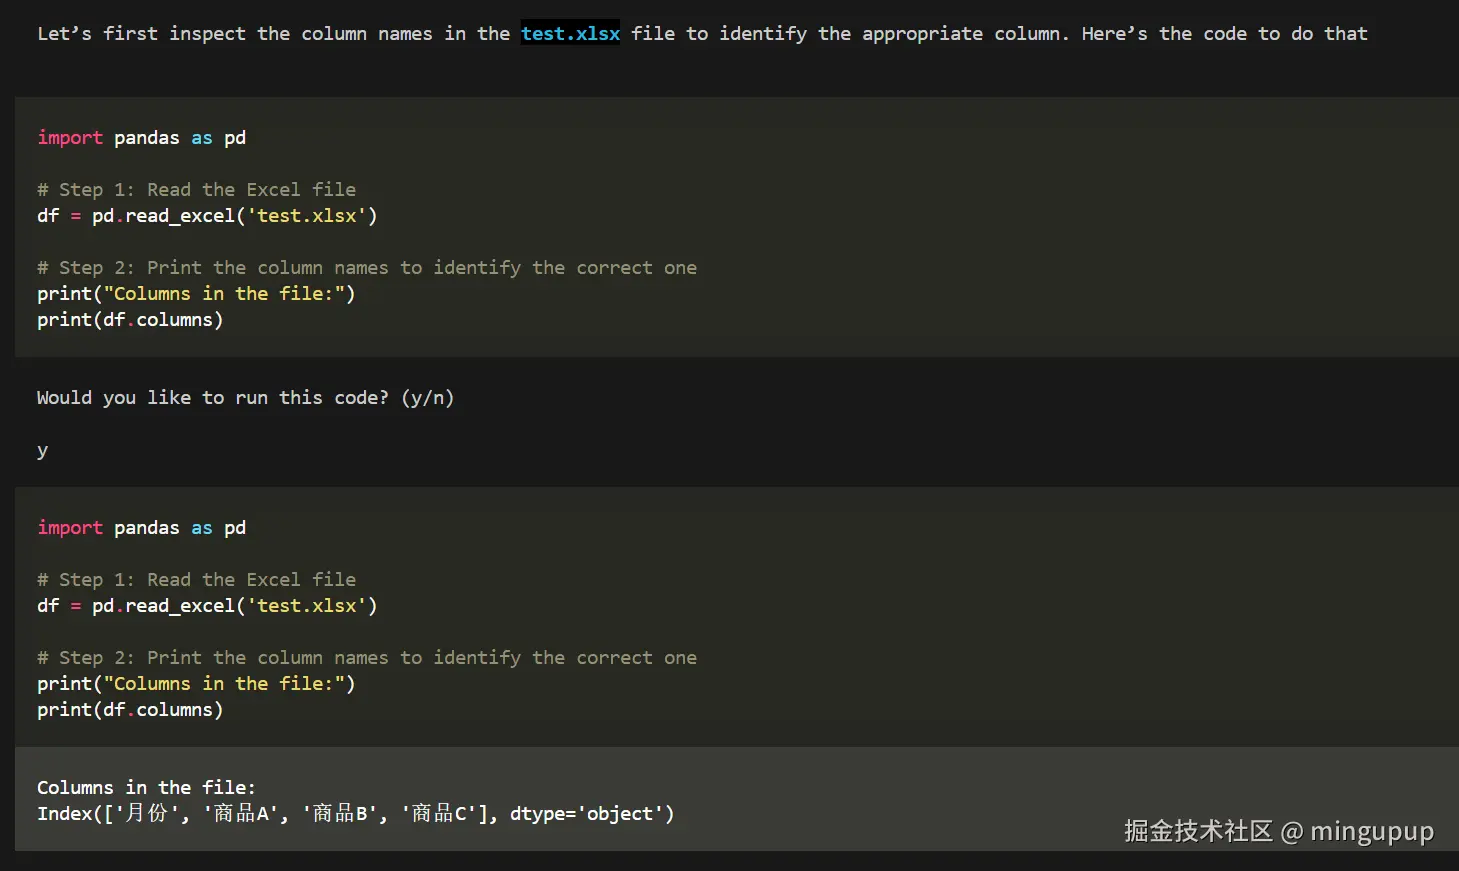Click dtype='object' in the output line

pyautogui.click(x=586, y=814)
